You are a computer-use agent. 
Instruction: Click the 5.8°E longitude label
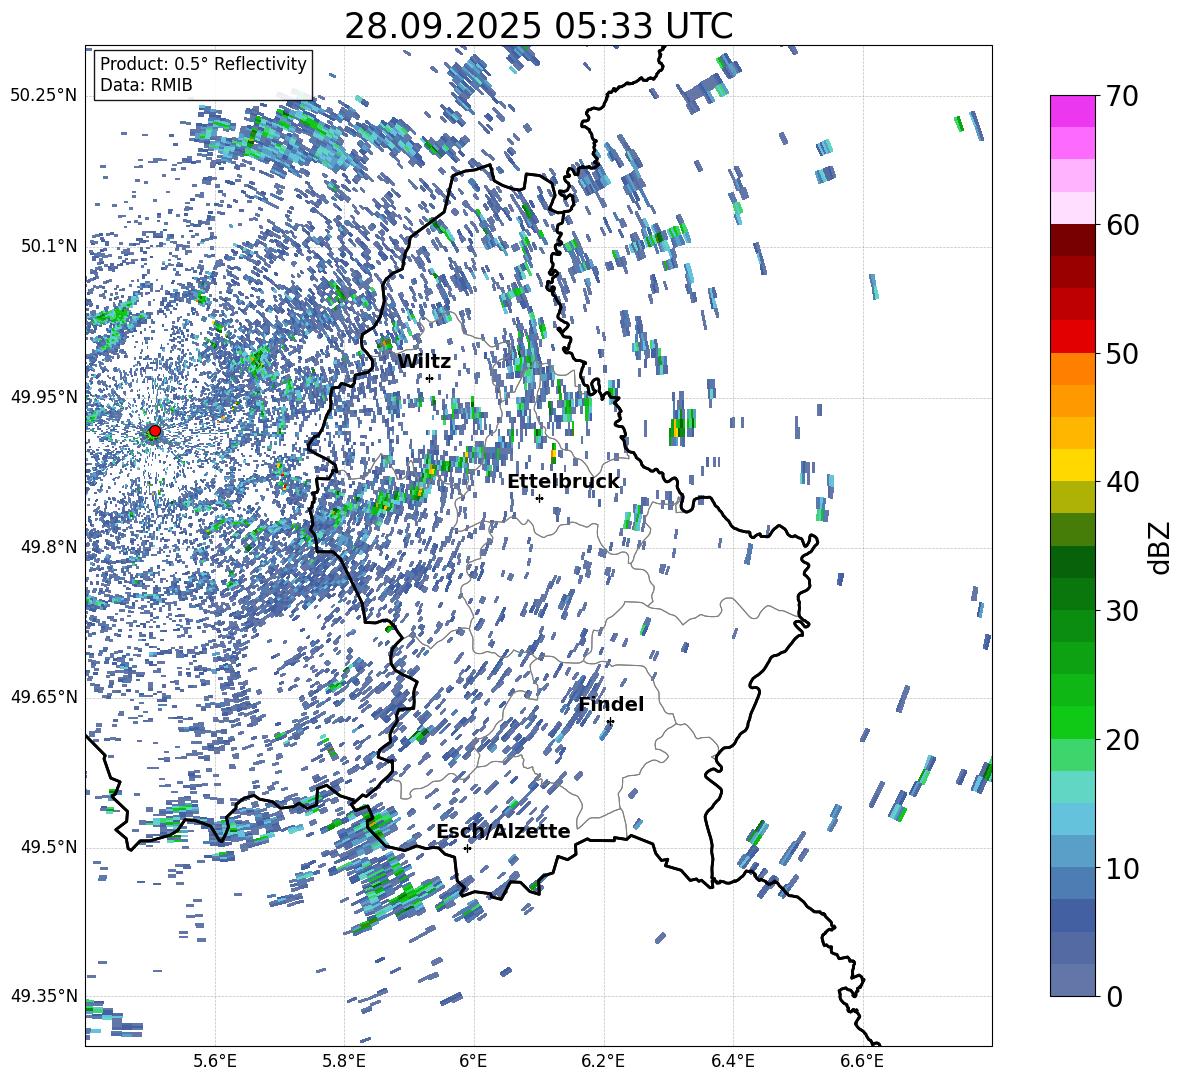click(x=344, y=1061)
